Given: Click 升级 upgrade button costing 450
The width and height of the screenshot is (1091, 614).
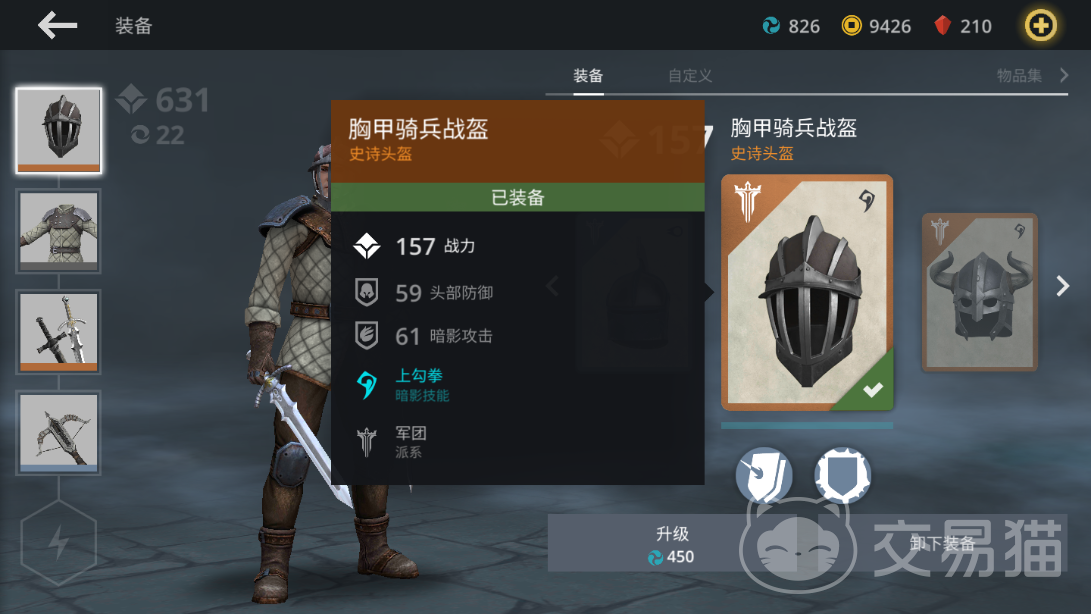Looking at the screenshot, I should click(671, 544).
